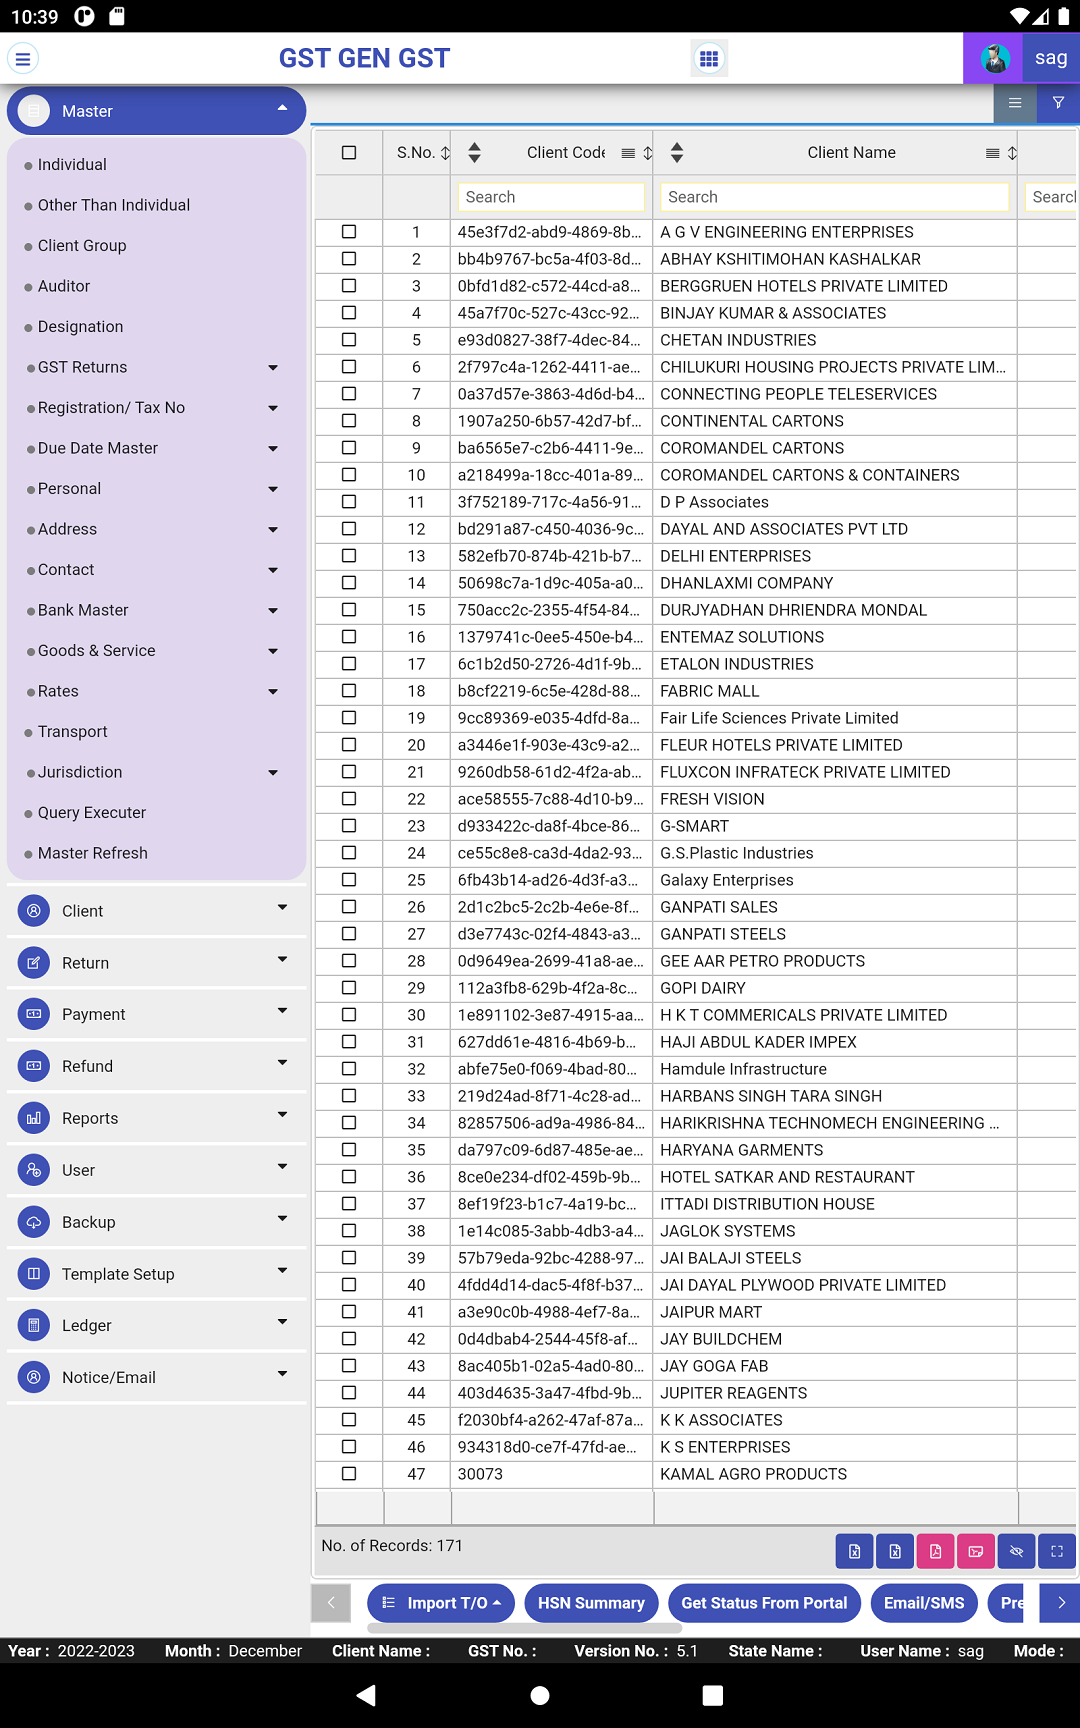The height and width of the screenshot is (1728, 1080).
Task: Click the User module icon
Action: pos(34,1170)
